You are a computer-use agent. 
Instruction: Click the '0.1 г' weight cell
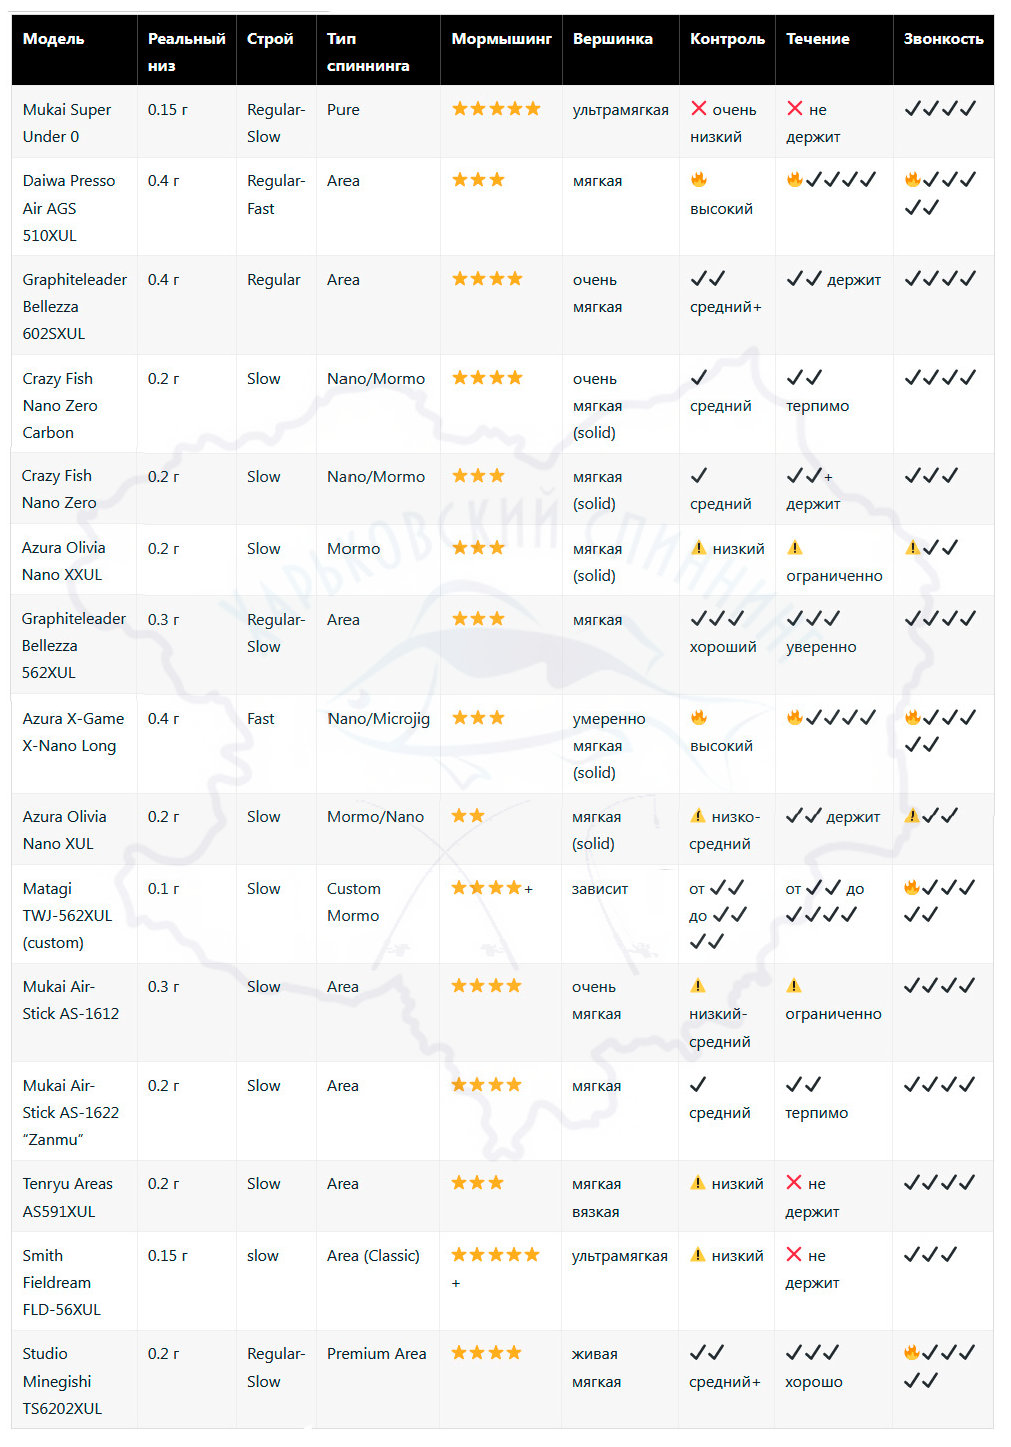pyautogui.click(x=163, y=889)
